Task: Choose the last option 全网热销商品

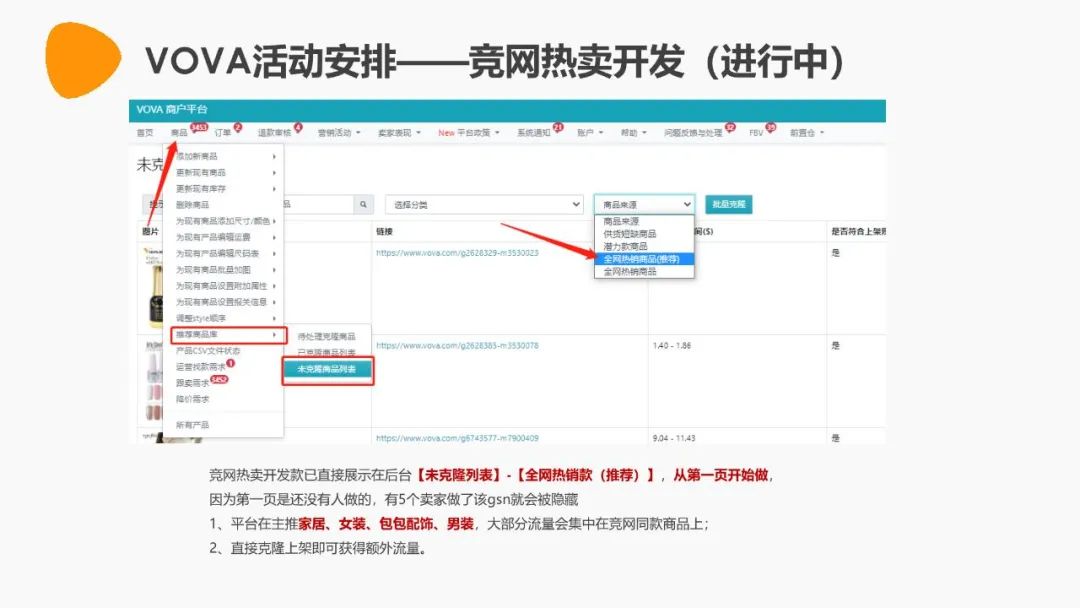Action: [644, 272]
